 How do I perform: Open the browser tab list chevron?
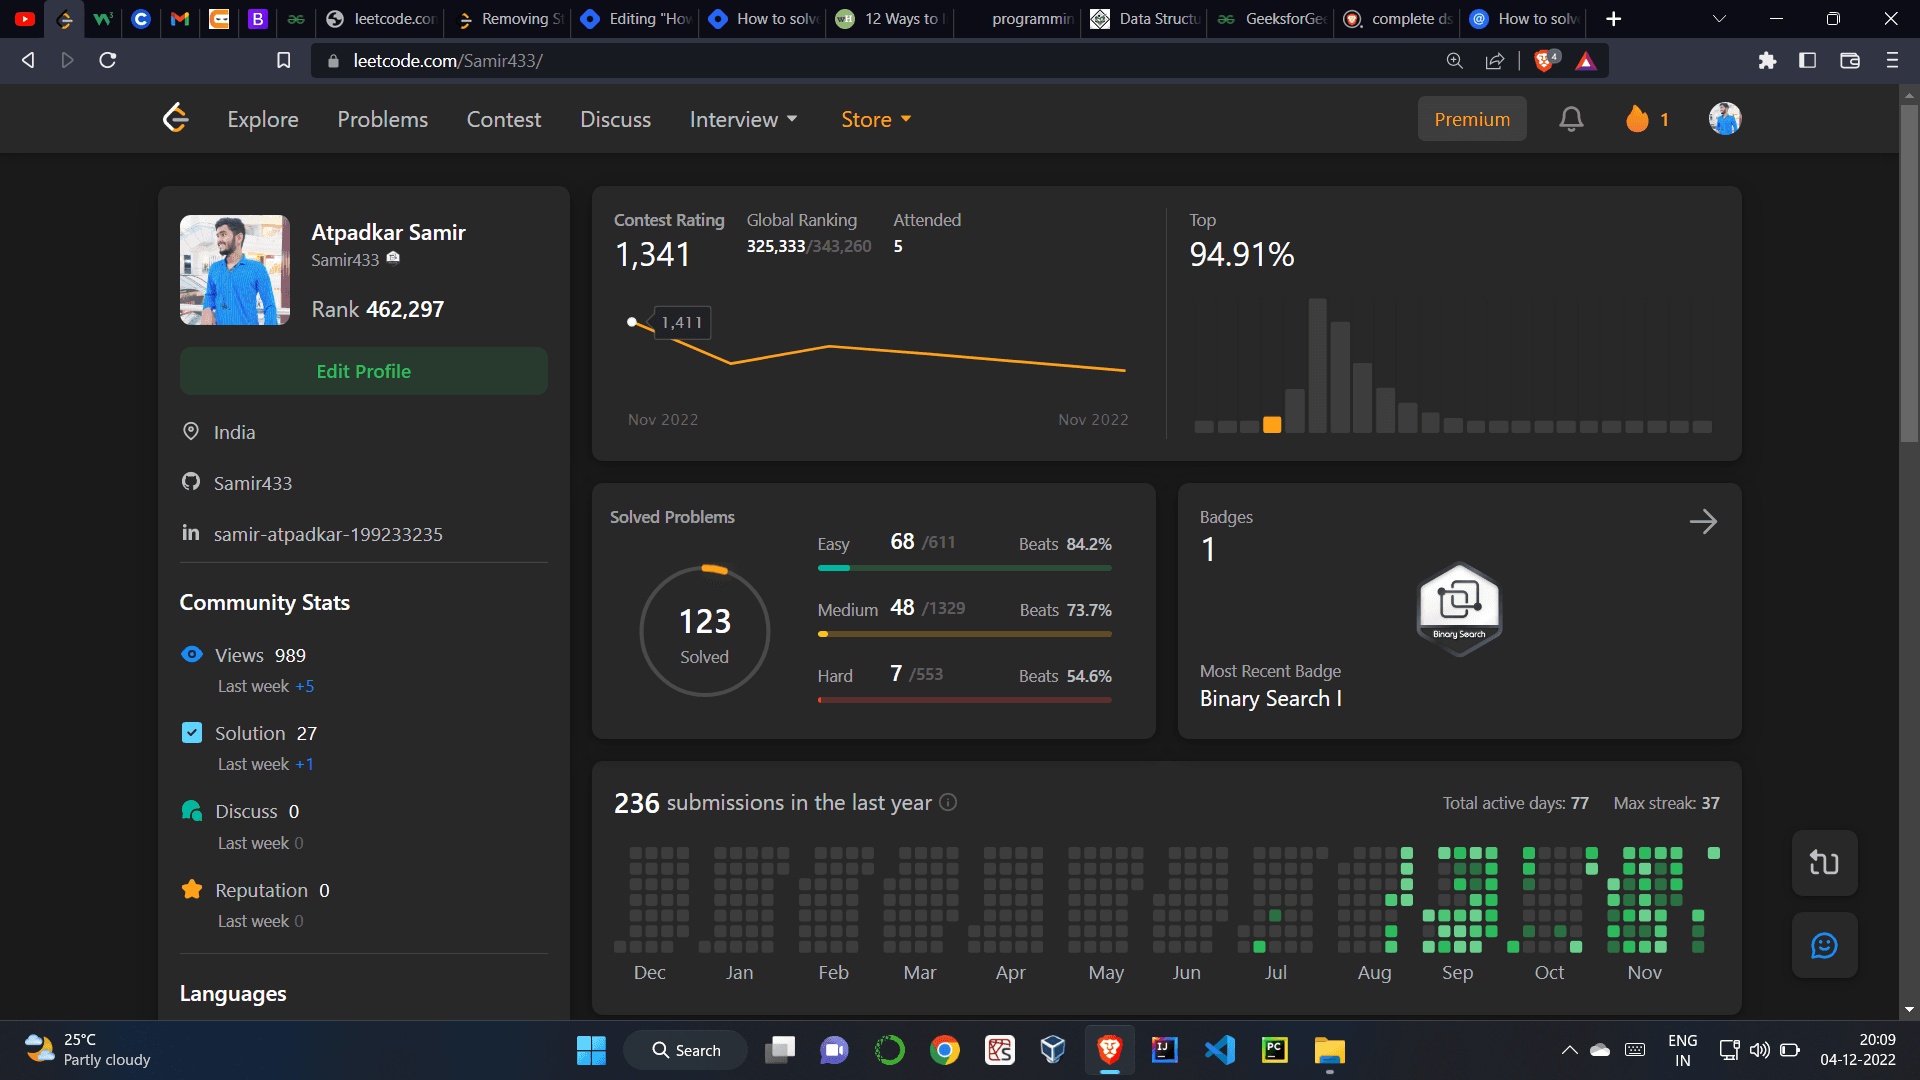point(1719,19)
